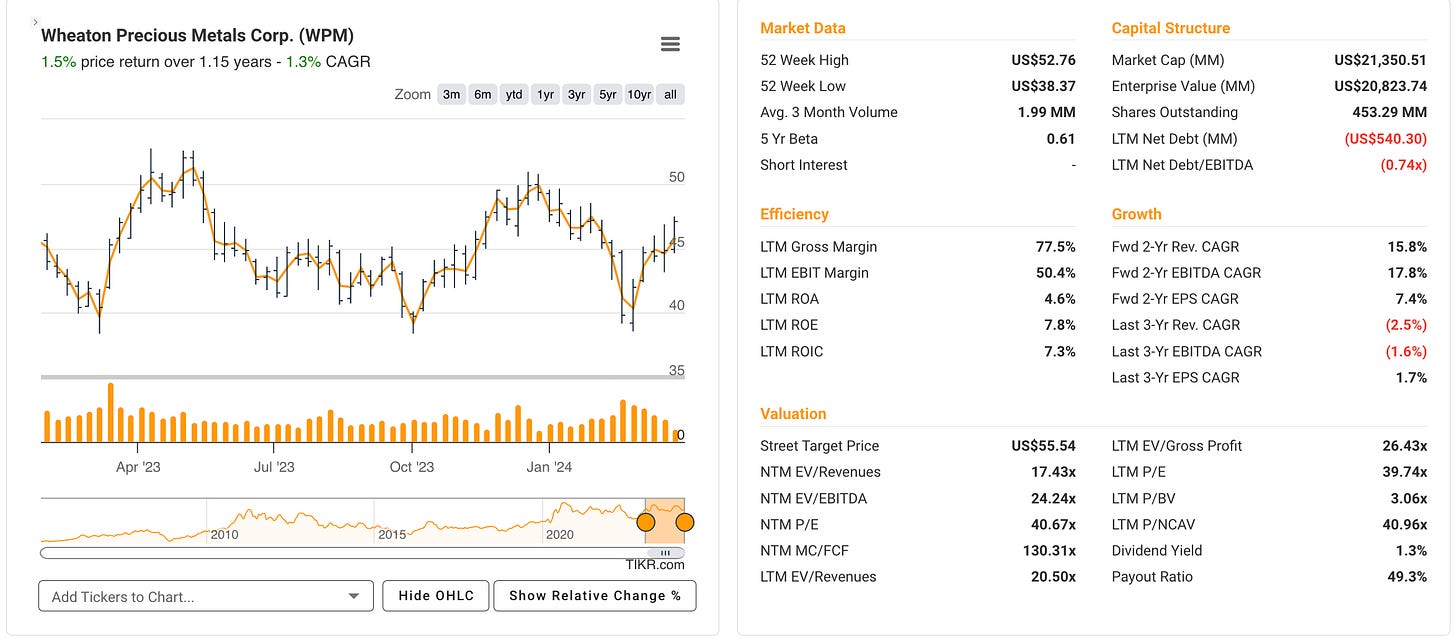Image resolution: width=1456 pixels, height=641 pixels.
Task: Click the NTM P/E value 40.67x
Action: tap(1052, 524)
